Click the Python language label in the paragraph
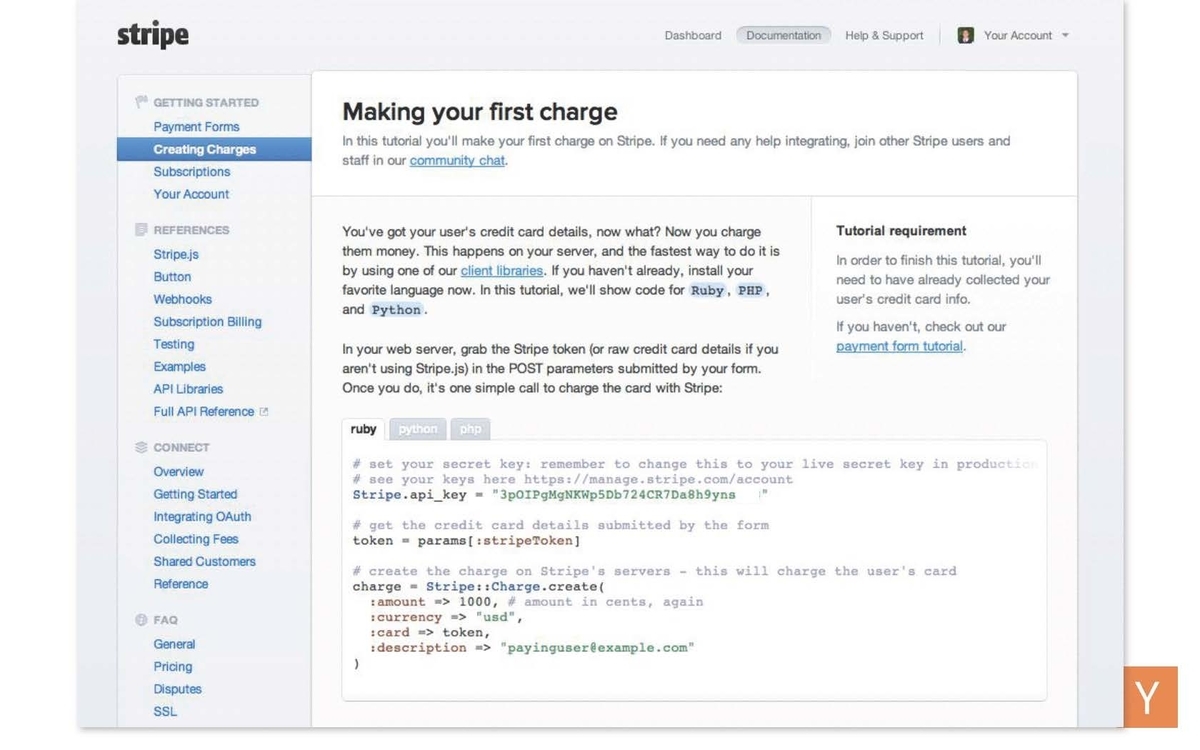 coord(396,310)
